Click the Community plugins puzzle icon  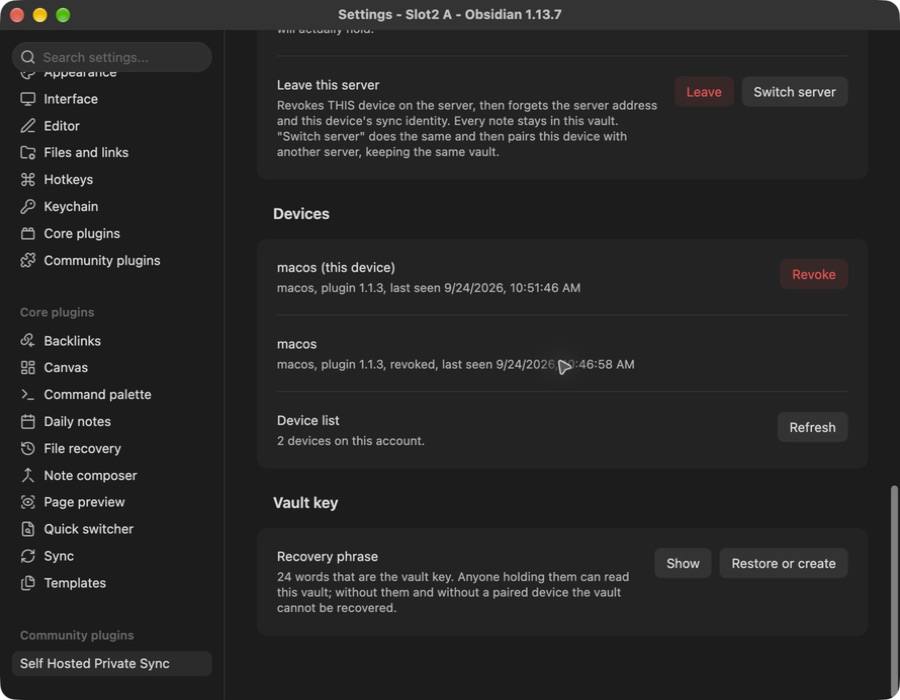(28, 260)
